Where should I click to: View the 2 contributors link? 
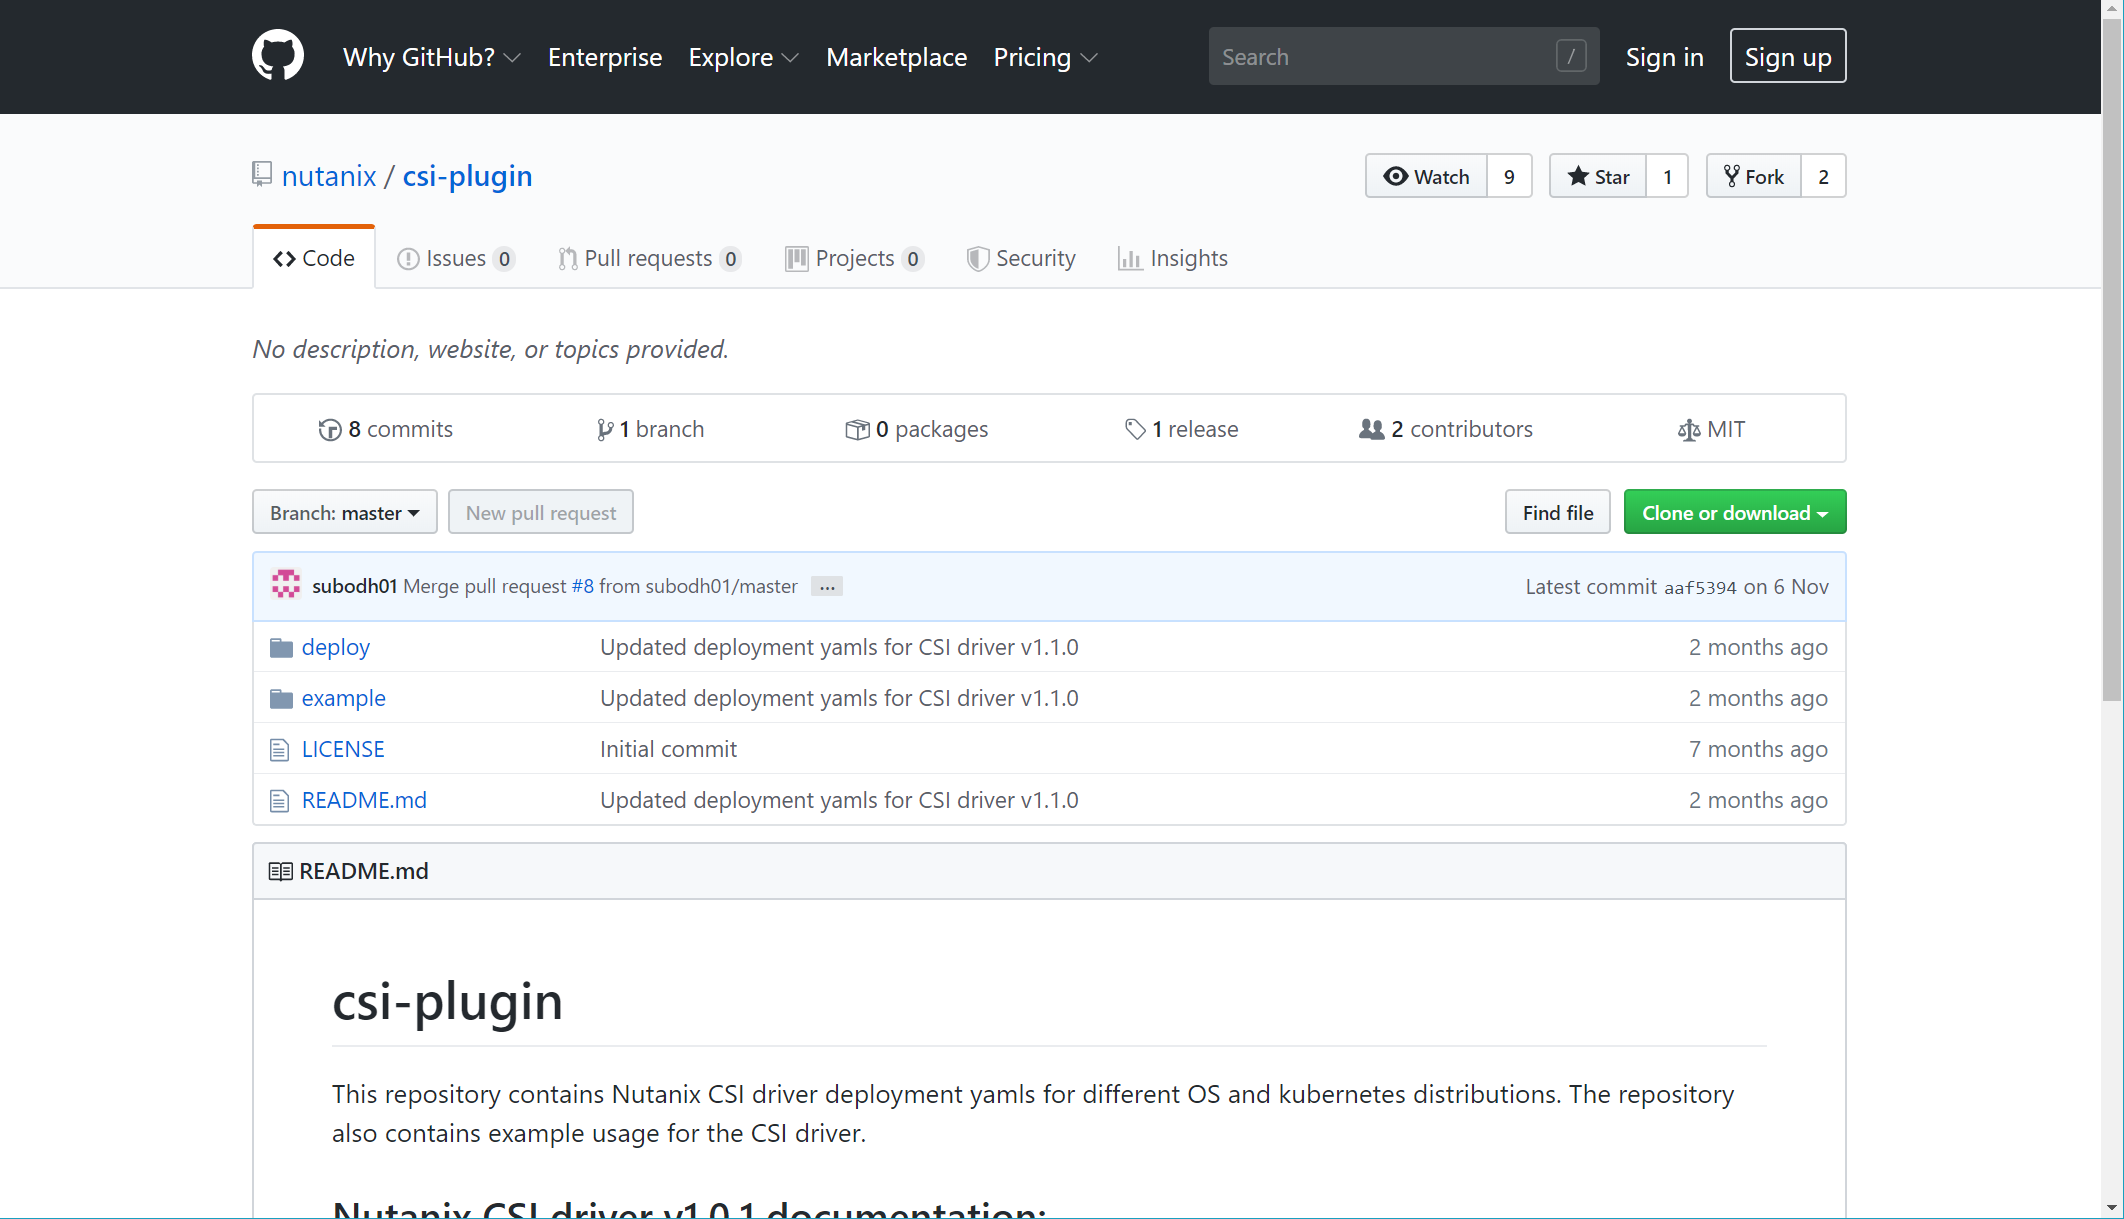(x=1446, y=429)
